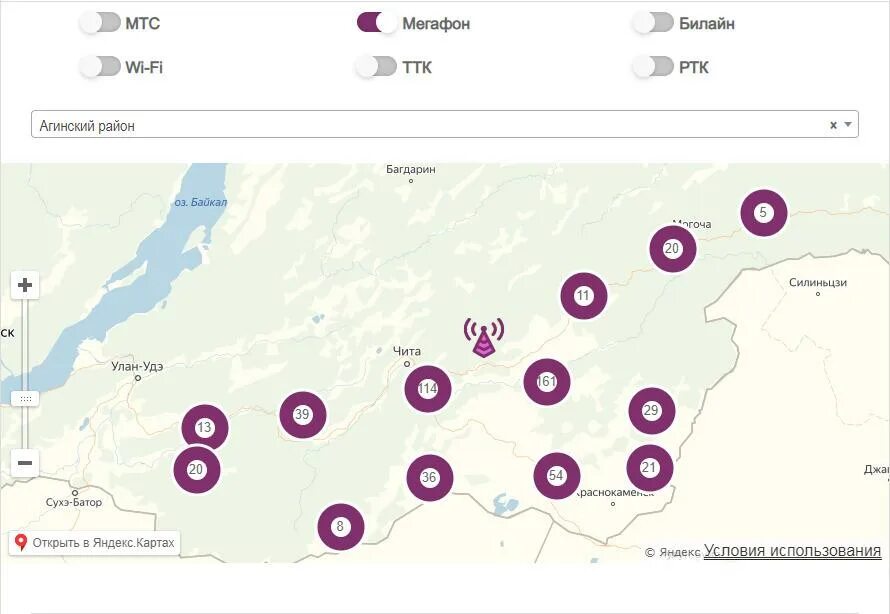
Task: Click the map zoom slider handle
Action: pyautogui.click(x=26, y=398)
